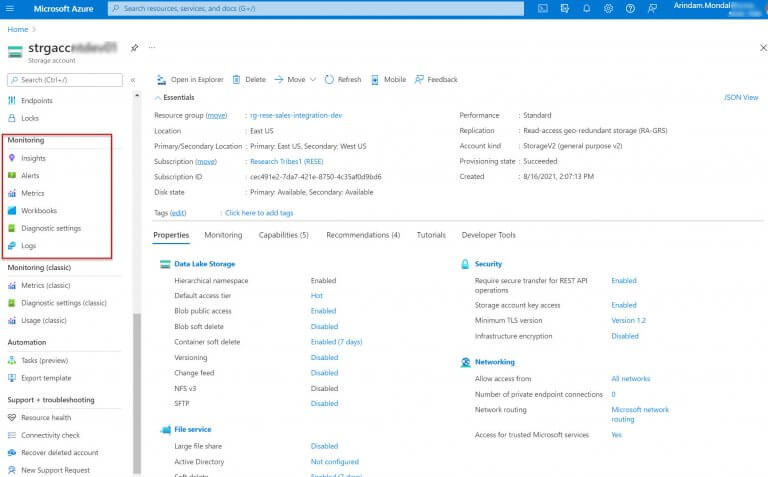Open Cloud Shell from the top bar
The height and width of the screenshot is (477, 768).
click(x=543, y=8)
